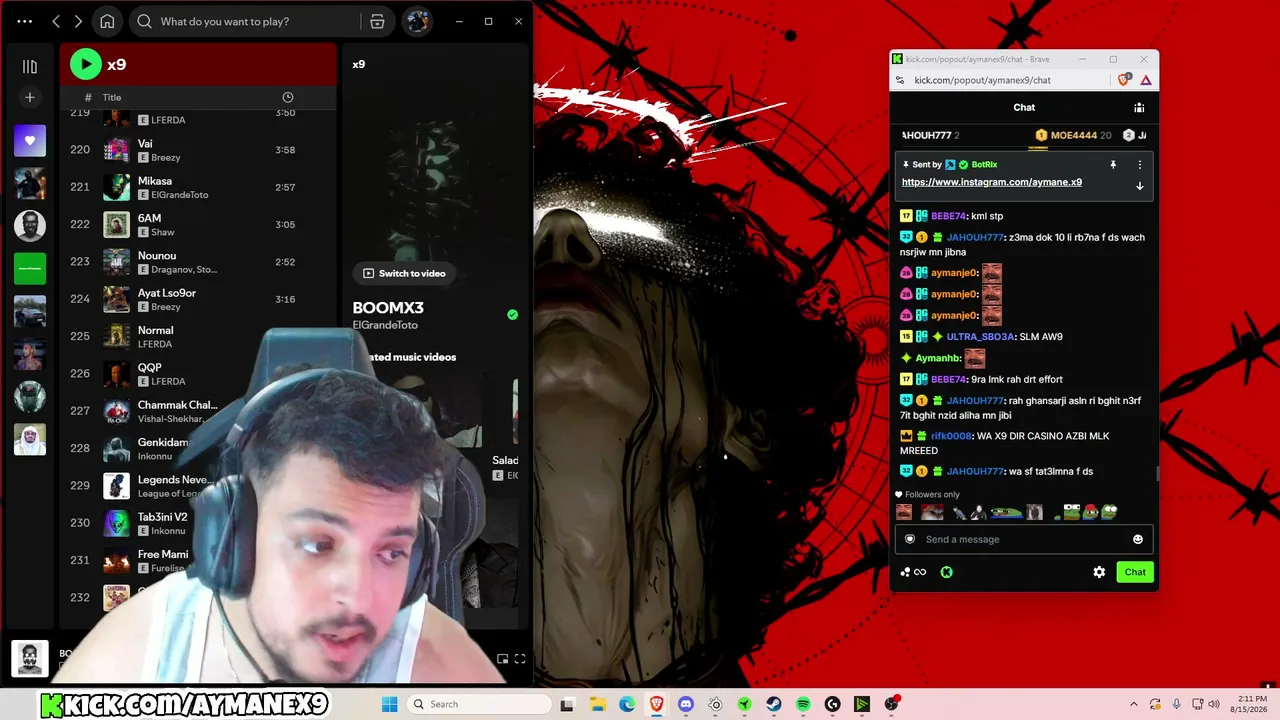The image size is (1280, 720).
Task: Click the username rifk0008 in chat
Action: point(951,436)
